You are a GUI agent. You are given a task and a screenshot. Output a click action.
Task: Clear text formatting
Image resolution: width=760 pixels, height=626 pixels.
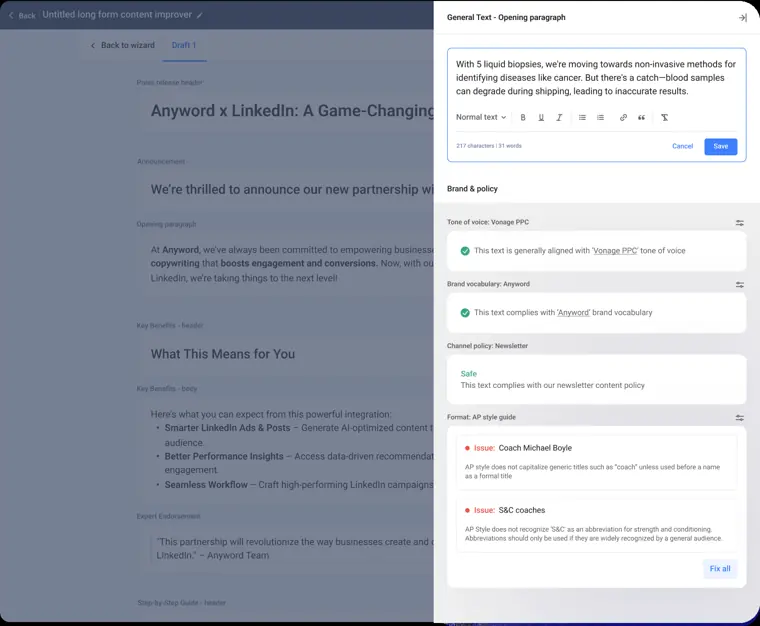pyautogui.click(x=665, y=118)
